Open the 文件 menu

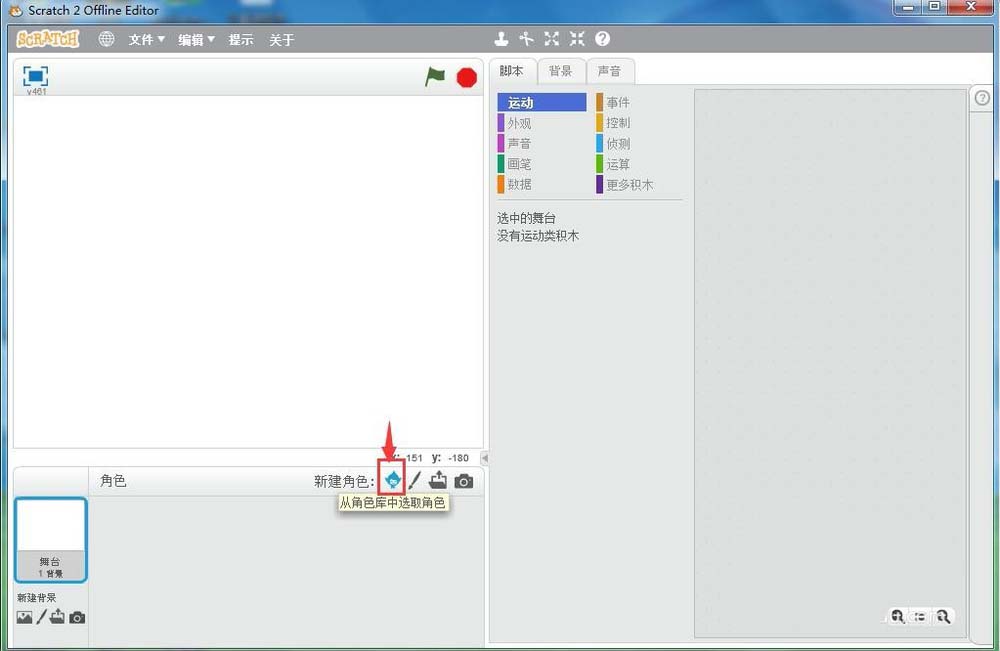pos(143,39)
